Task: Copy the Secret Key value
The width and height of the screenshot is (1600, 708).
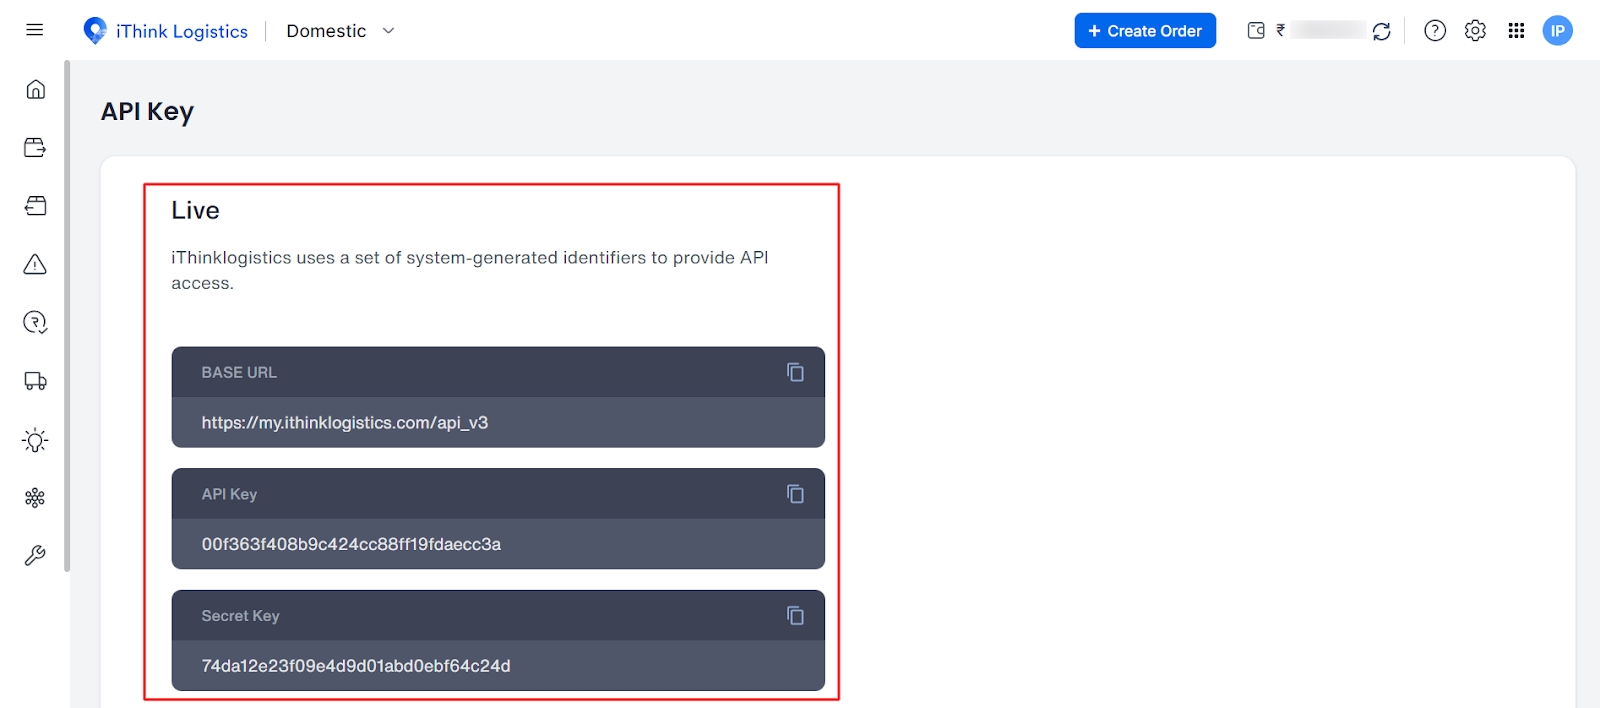Action: pos(795,616)
